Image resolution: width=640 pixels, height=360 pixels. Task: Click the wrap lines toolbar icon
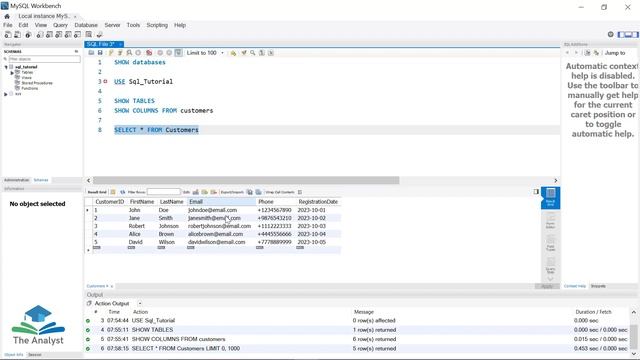tap(271, 53)
